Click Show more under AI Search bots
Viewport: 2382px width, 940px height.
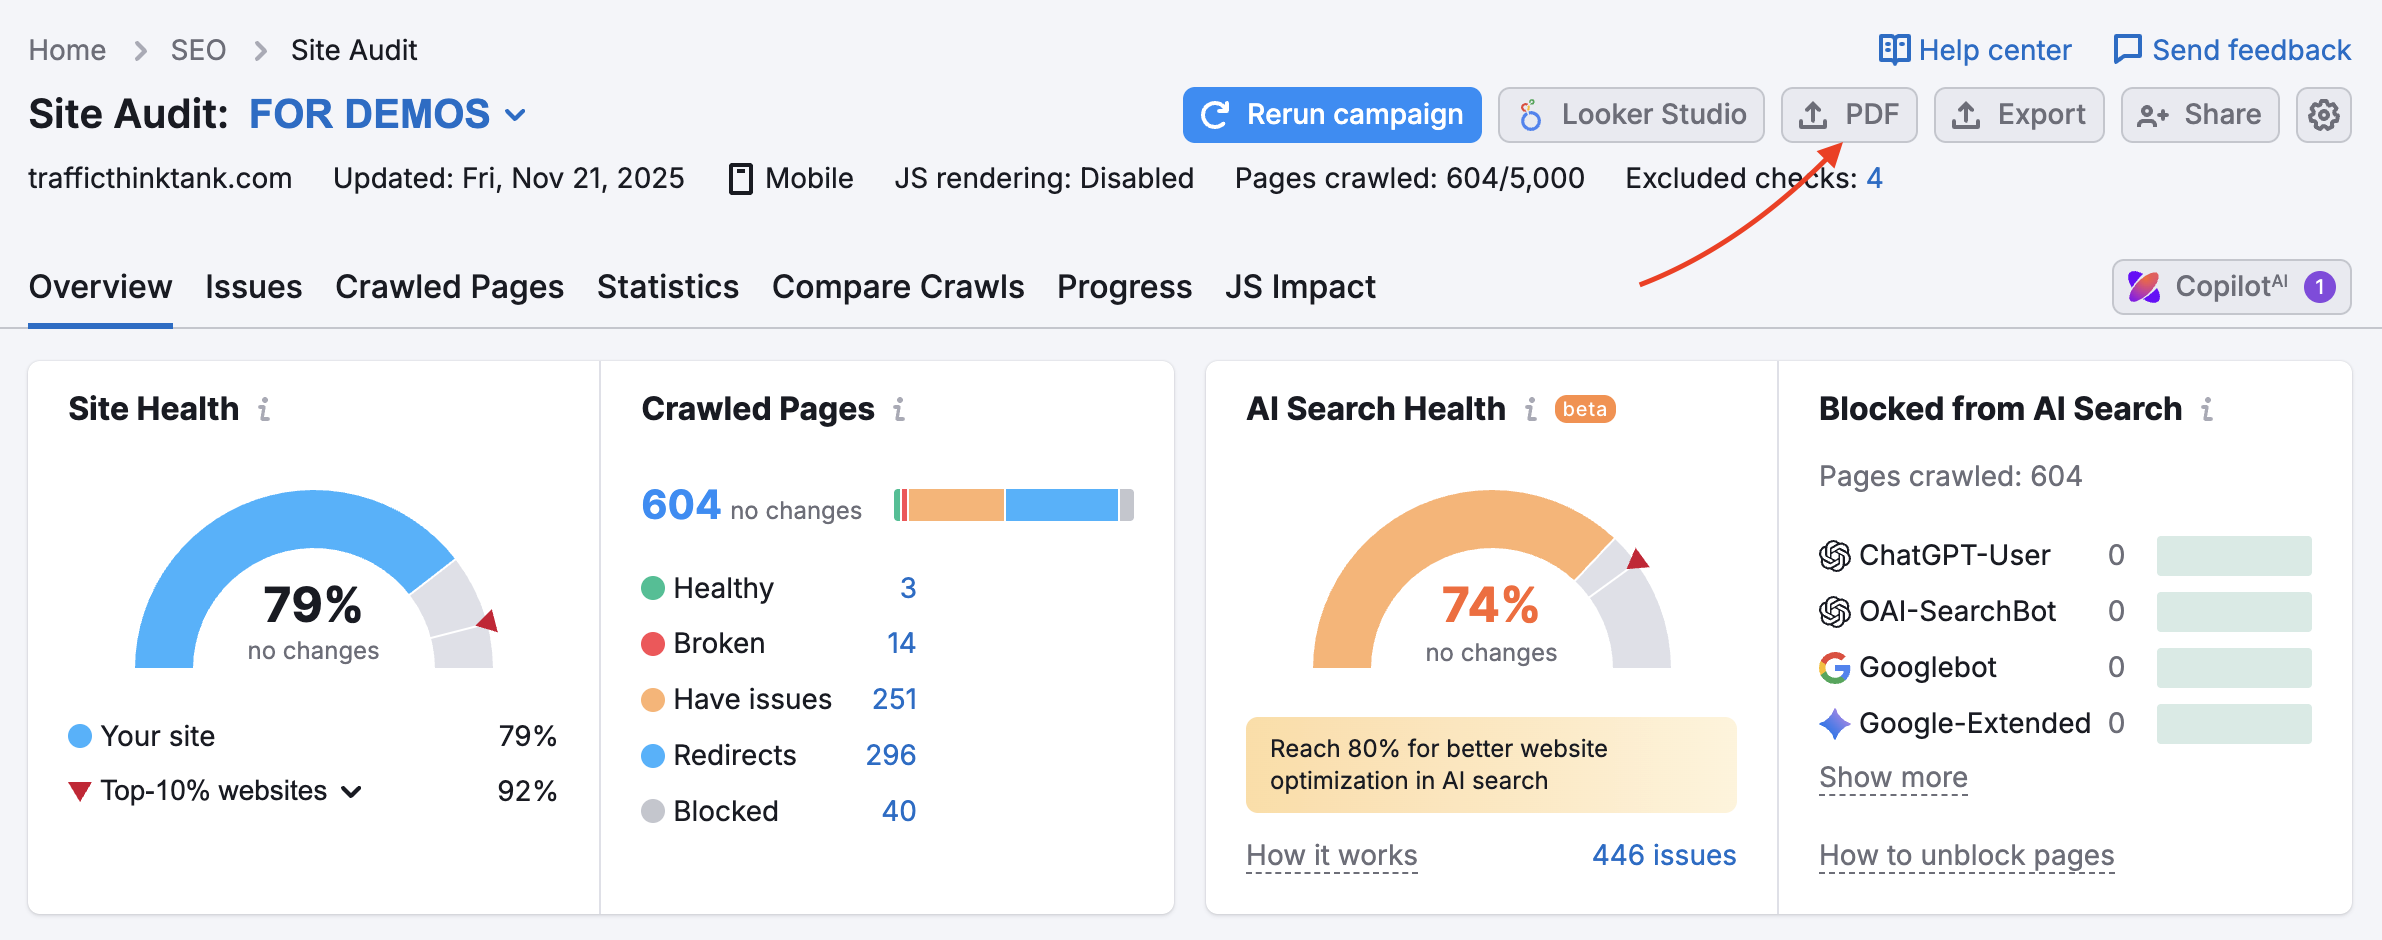1892,777
